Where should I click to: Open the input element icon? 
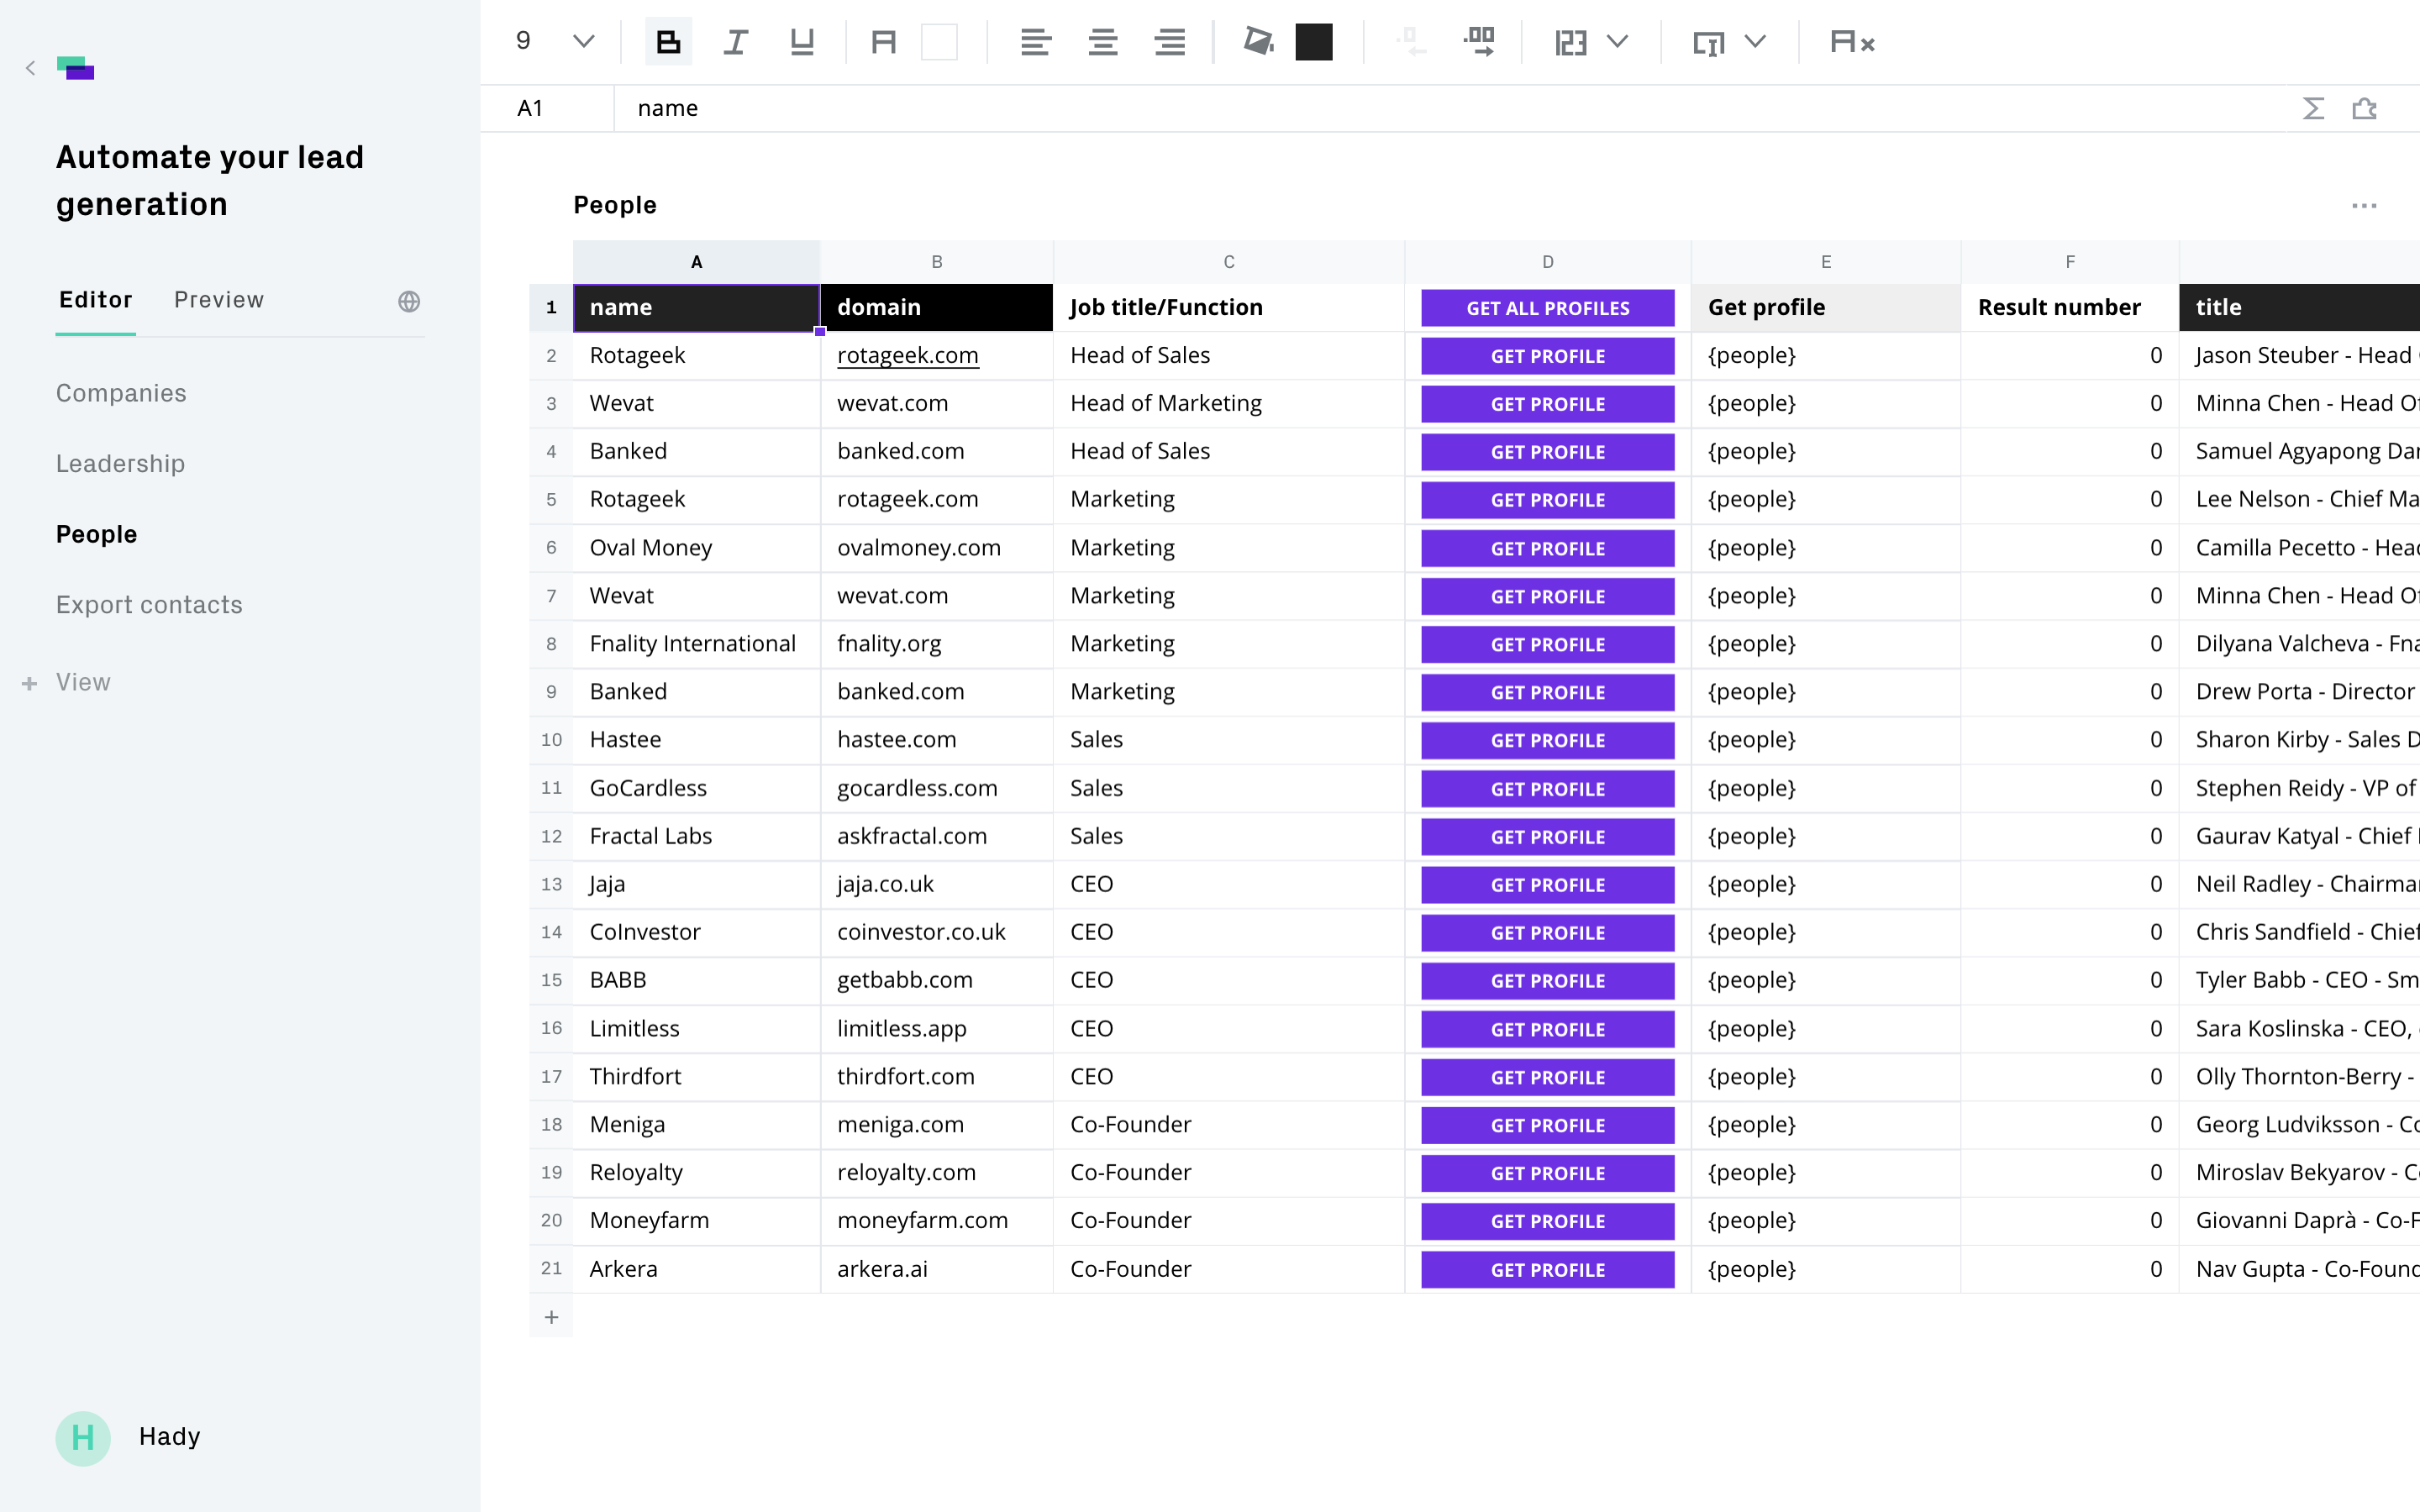1708,42
